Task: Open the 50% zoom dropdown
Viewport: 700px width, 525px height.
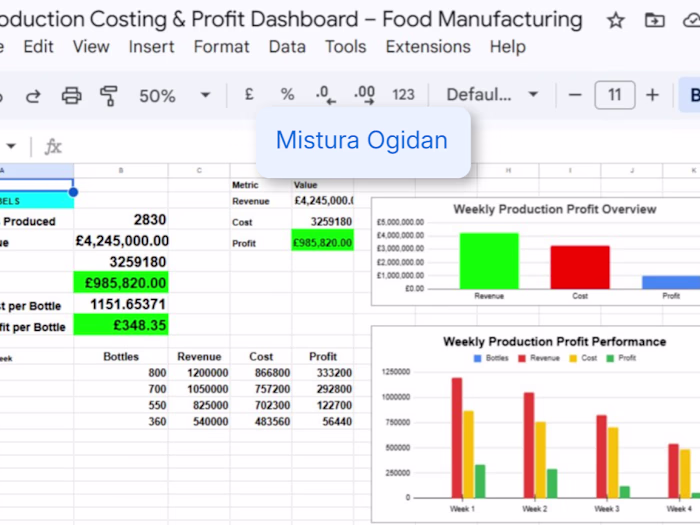Action: [174, 95]
